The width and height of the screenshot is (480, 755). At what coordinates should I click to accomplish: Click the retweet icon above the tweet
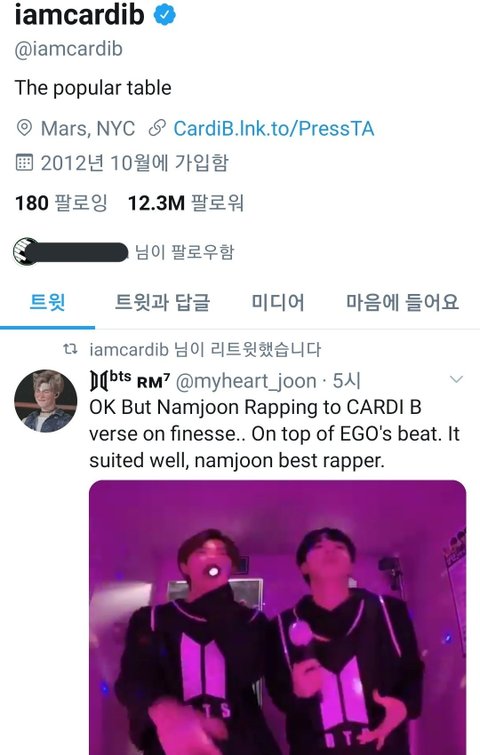tap(70, 349)
